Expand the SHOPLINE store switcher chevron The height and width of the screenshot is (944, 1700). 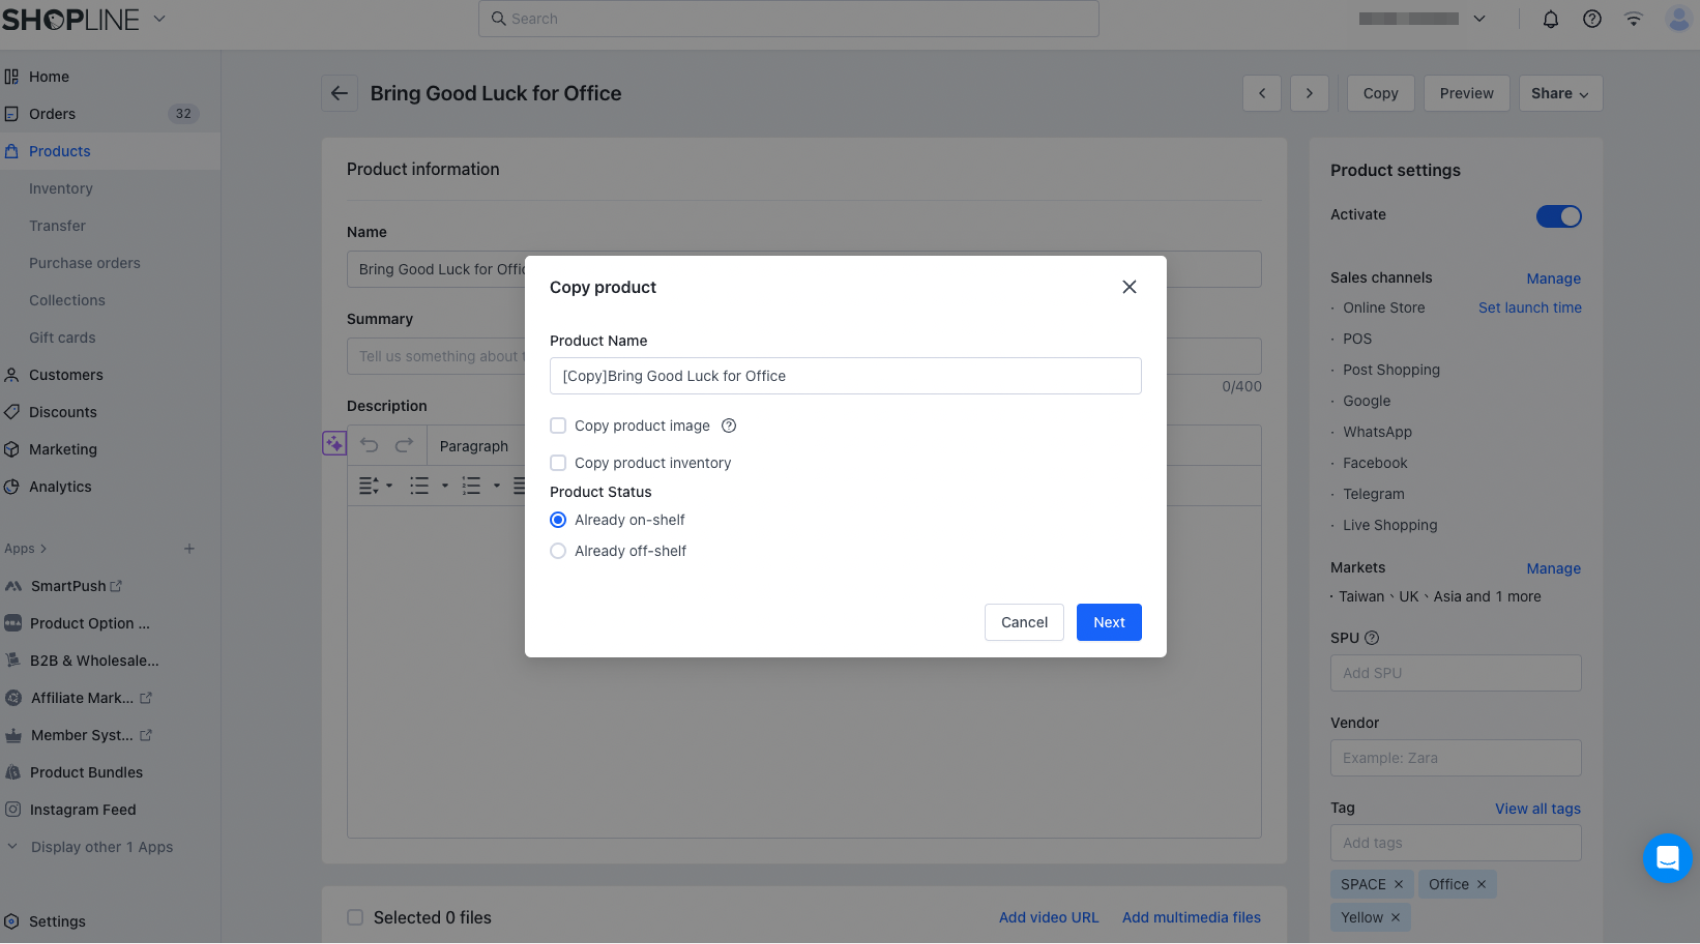pyautogui.click(x=159, y=18)
